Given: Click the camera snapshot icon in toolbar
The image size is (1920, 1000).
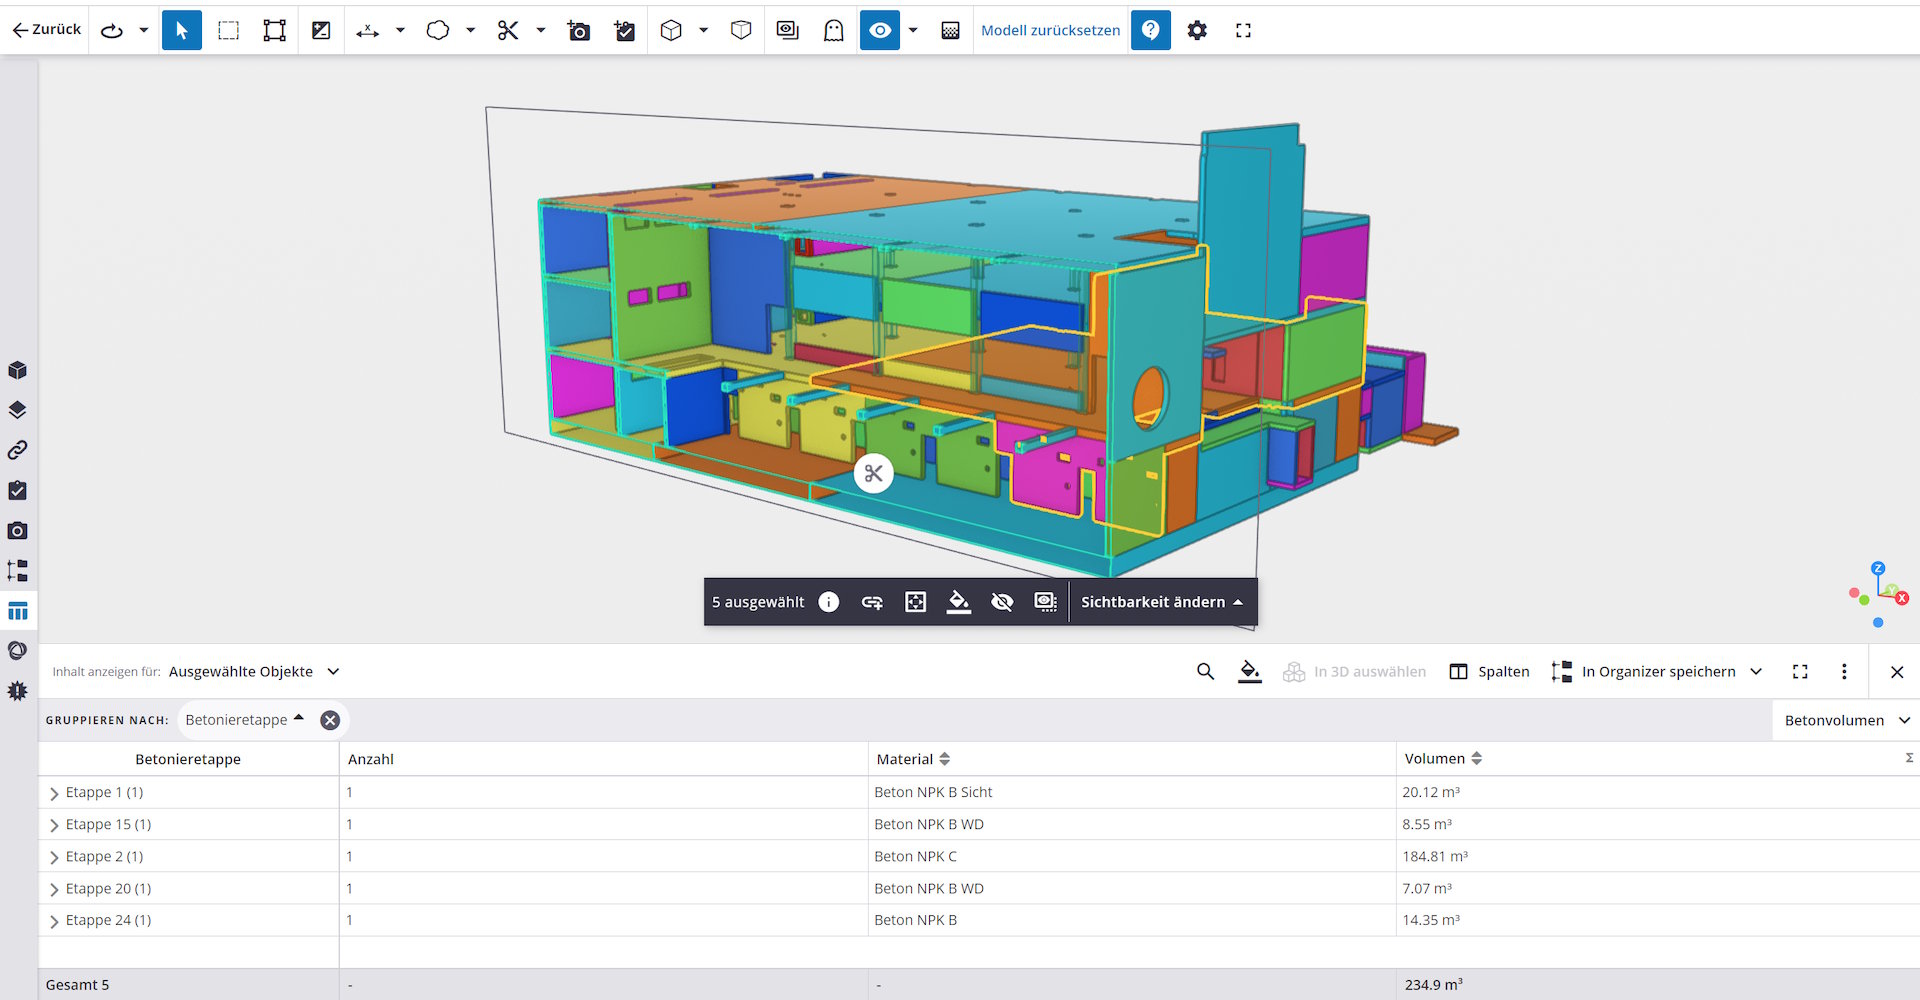Looking at the screenshot, I should click(578, 30).
